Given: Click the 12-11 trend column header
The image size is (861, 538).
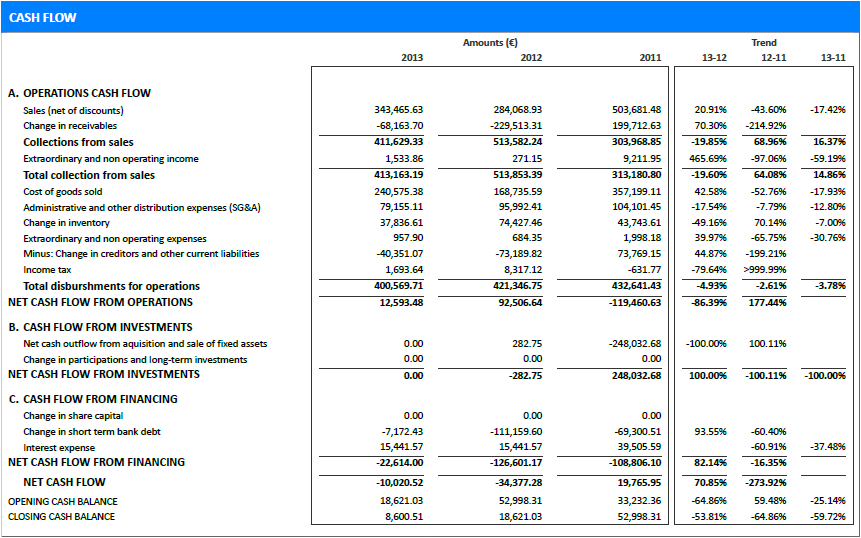Looking at the screenshot, I should (x=773, y=58).
